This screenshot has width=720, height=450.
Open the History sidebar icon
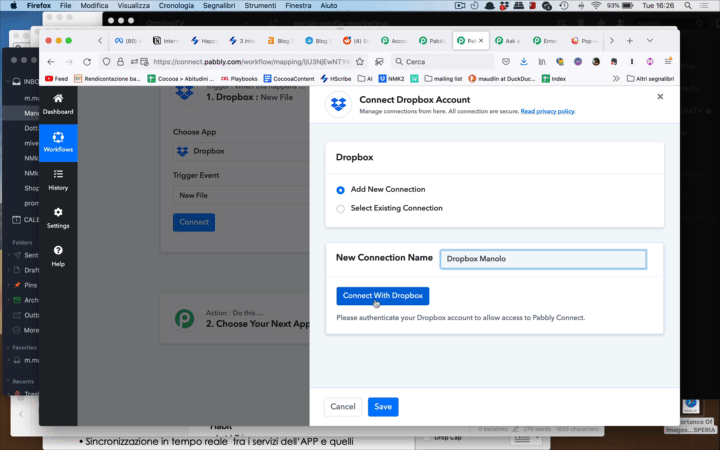tap(58, 180)
